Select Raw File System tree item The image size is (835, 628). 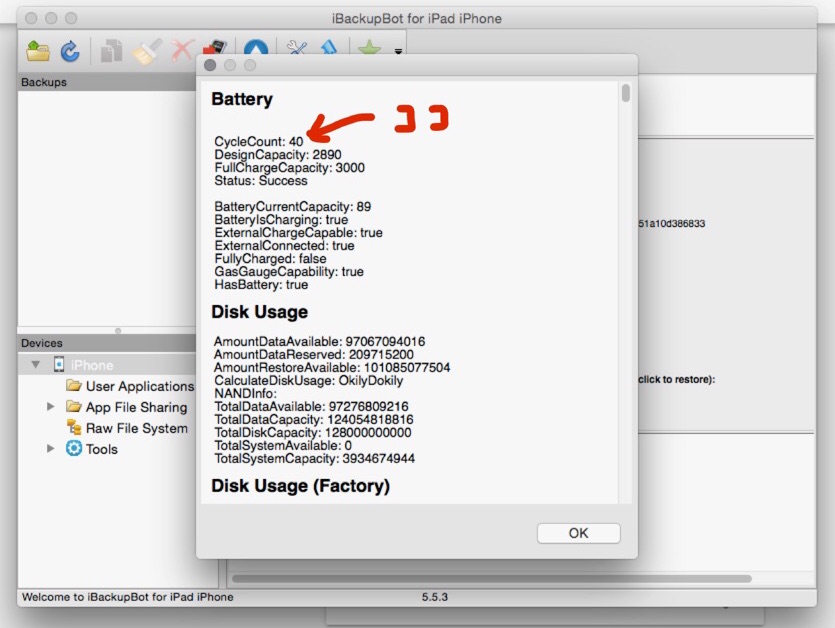point(137,428)
